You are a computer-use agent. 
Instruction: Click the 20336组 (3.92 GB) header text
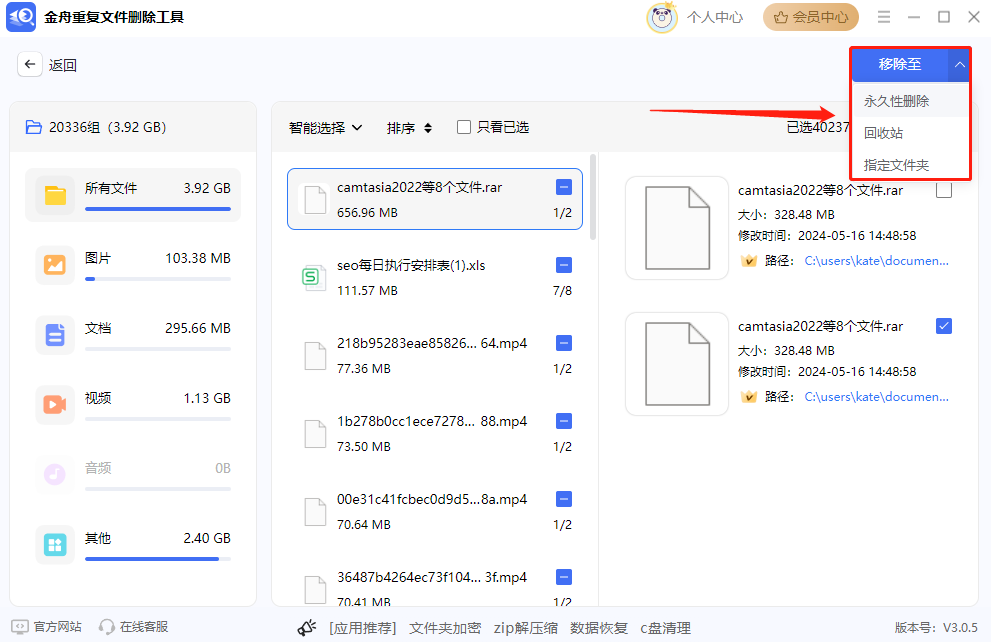tap(107, 128)
